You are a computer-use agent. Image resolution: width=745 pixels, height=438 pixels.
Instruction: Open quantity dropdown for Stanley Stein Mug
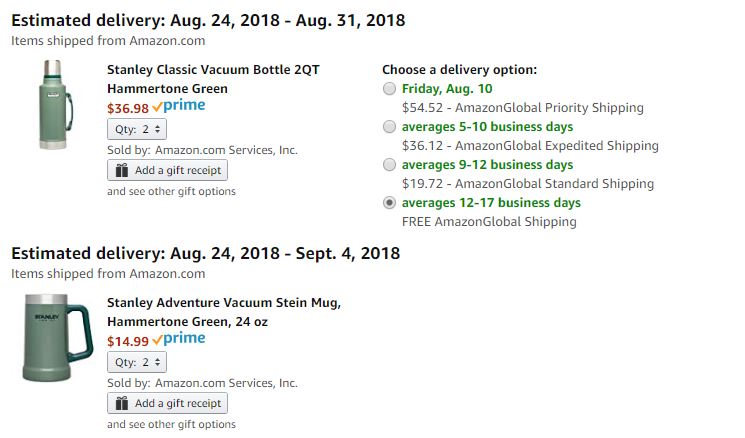pos(137,362)
